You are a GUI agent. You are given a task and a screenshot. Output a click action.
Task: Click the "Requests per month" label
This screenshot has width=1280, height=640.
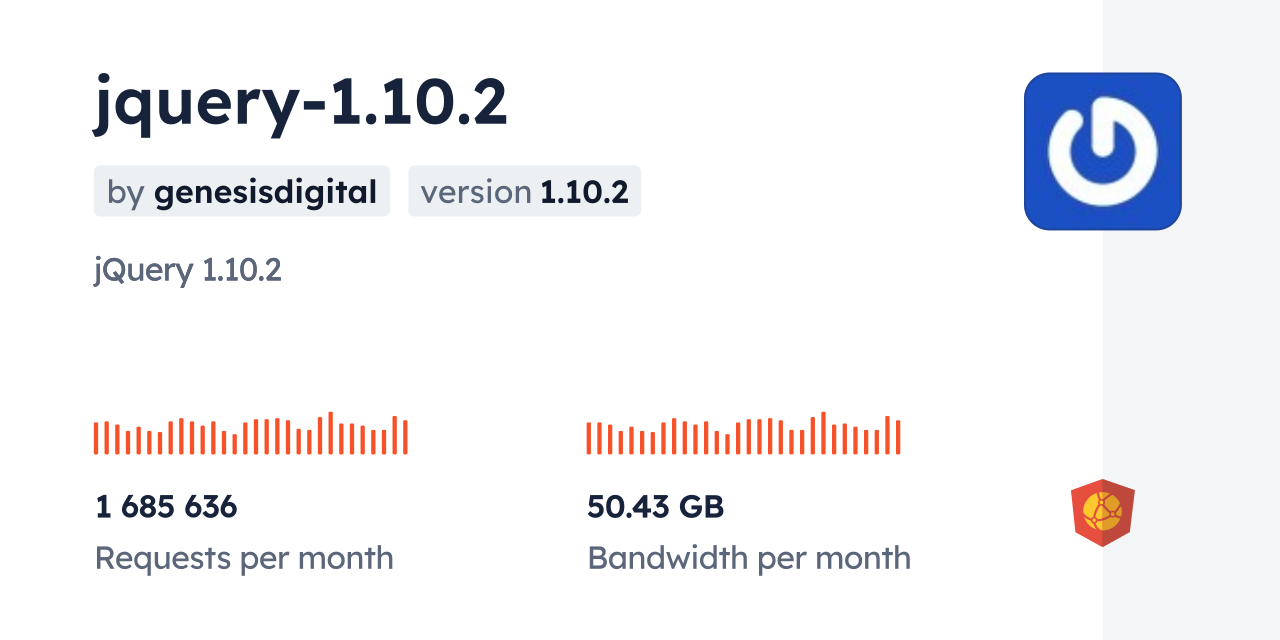click(x=244, y=558)
